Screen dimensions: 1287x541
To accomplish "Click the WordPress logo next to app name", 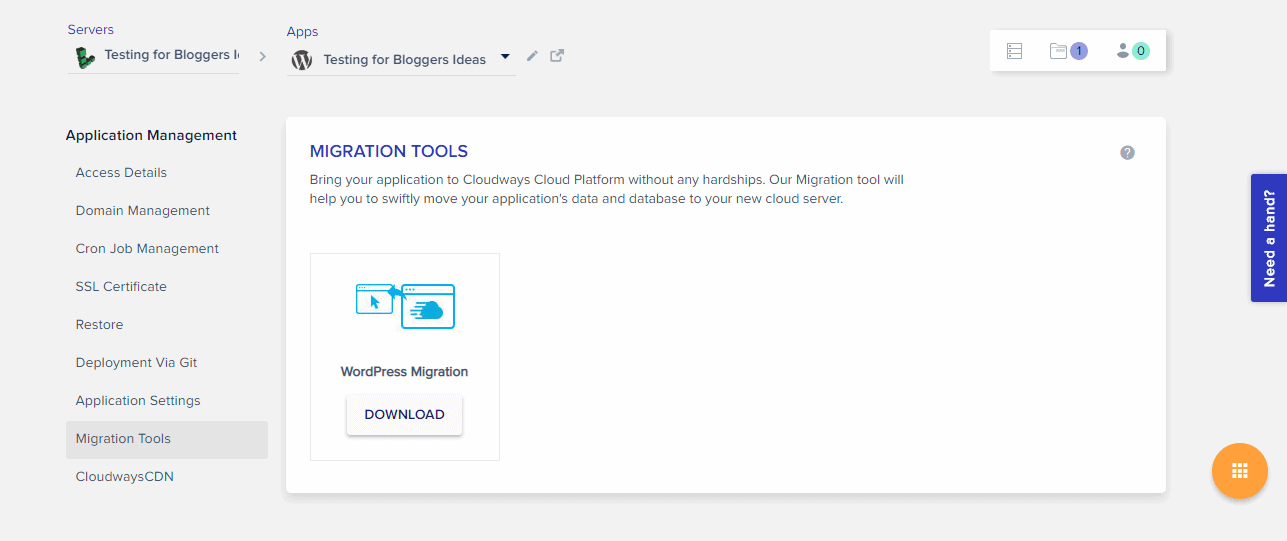I will point(302,60).
